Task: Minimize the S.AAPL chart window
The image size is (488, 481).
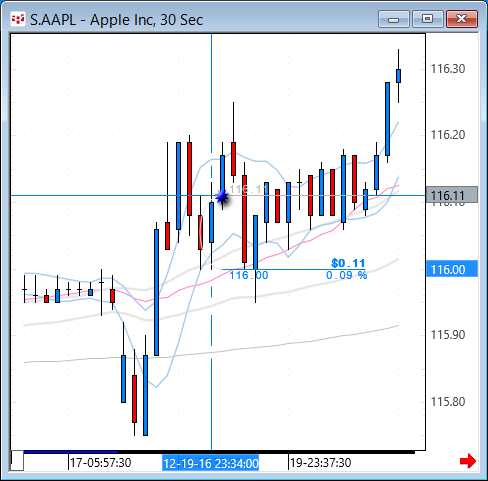Action: click(x=394, y=19)
